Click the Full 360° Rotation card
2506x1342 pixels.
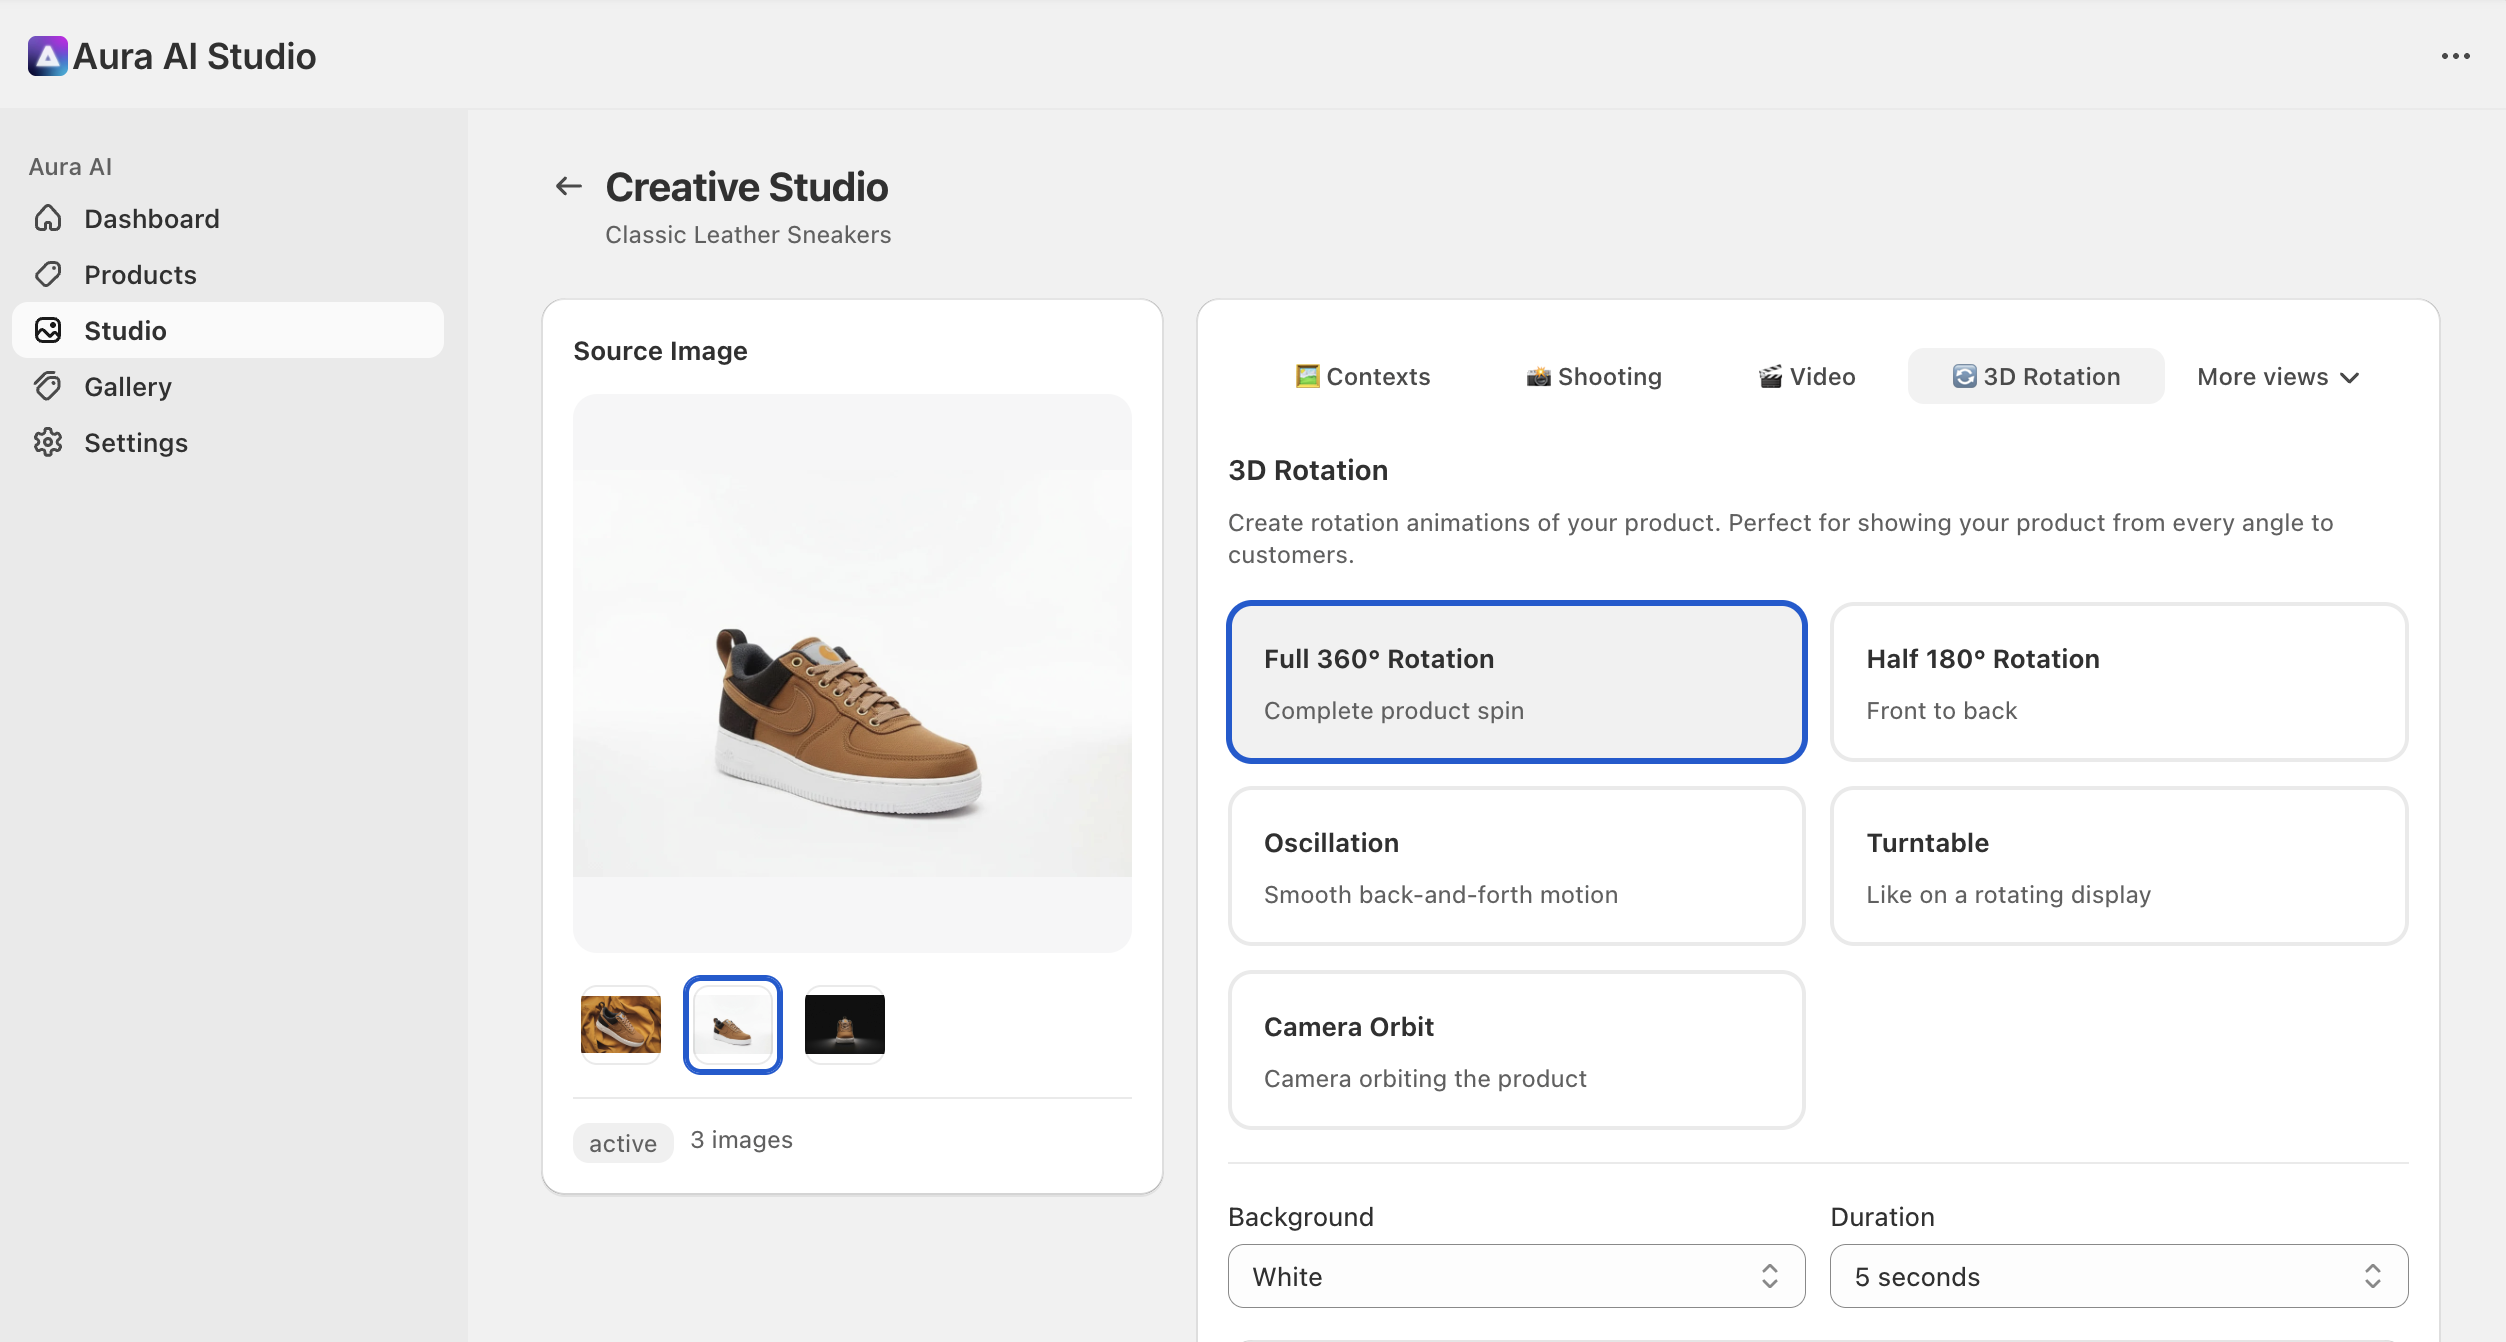coord(1516,682)
